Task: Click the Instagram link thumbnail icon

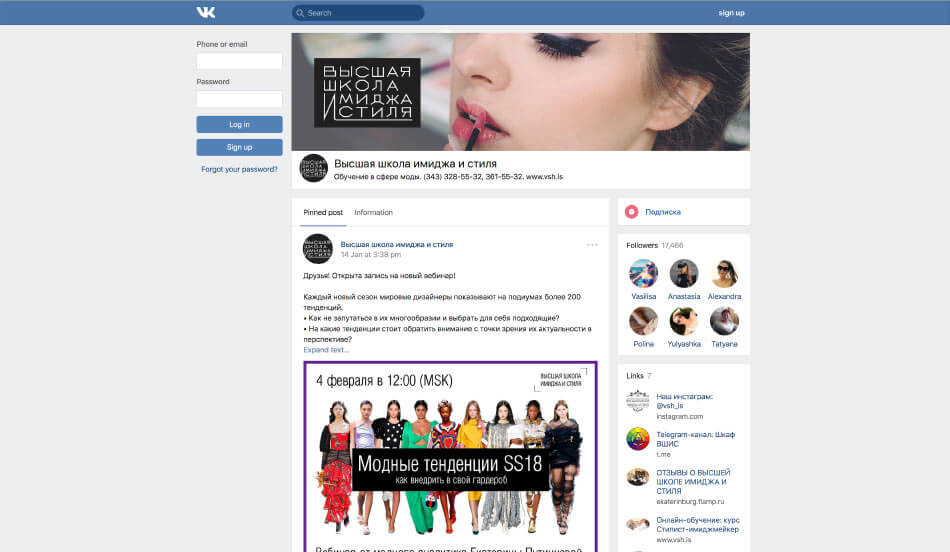Action: 638,401
